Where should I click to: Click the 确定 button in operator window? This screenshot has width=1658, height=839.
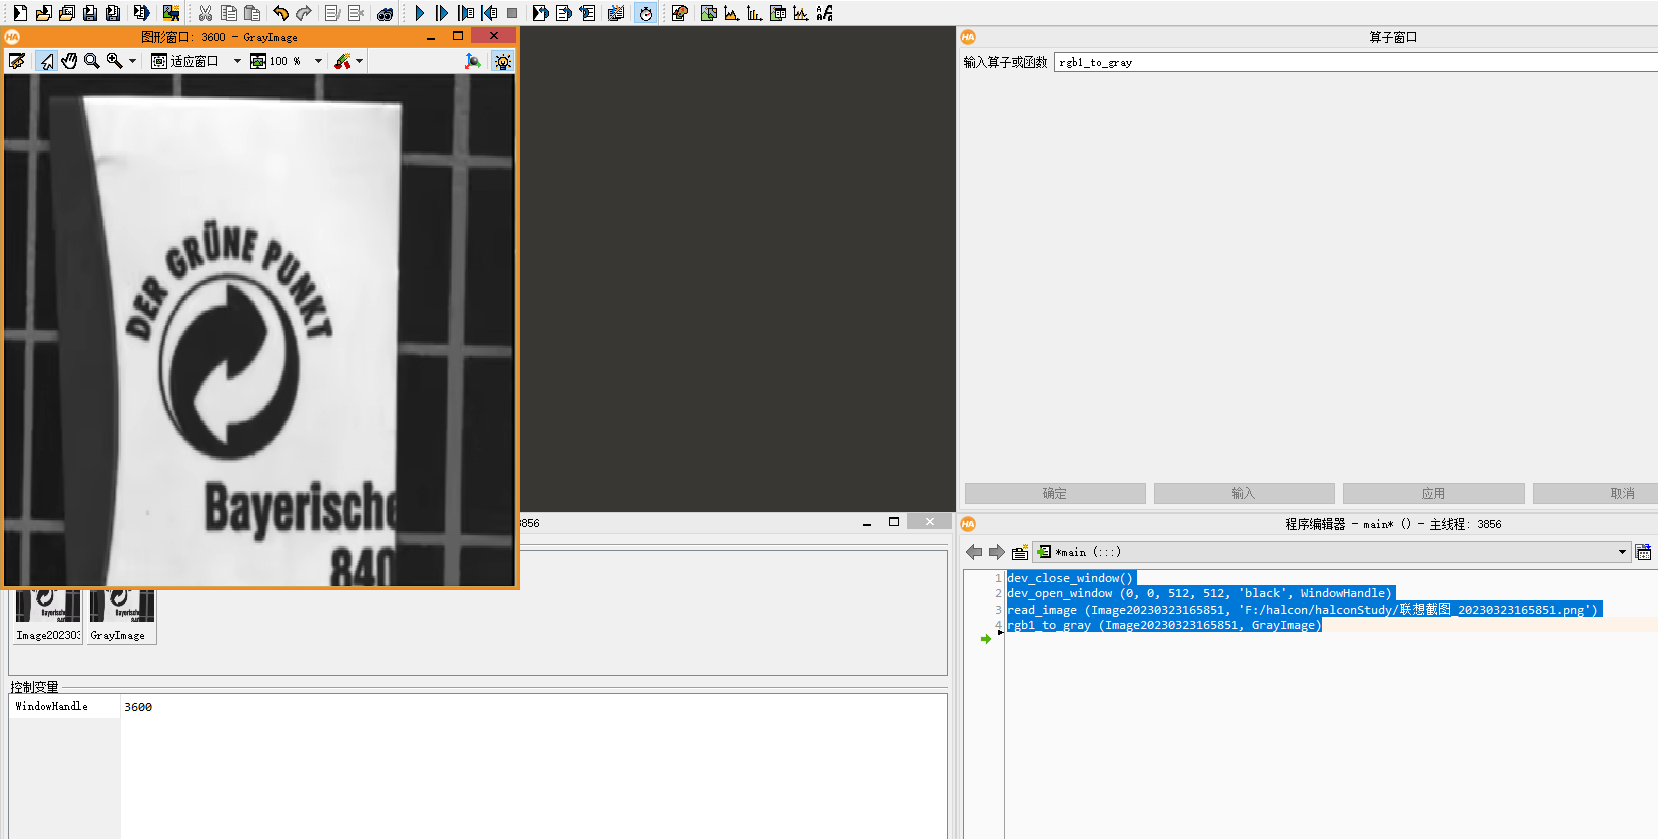pos(1055,493)
